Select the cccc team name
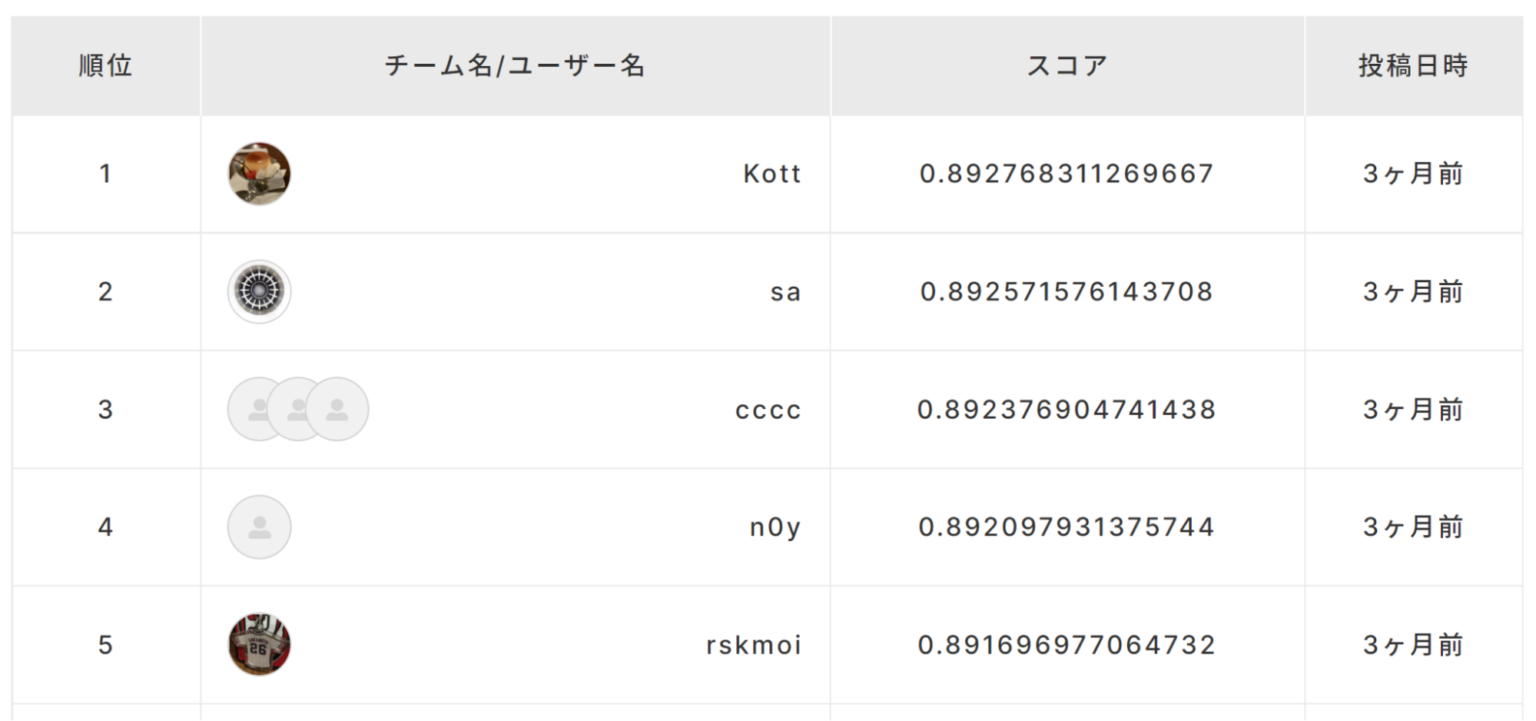The image size is (1536, 721). 768,410
